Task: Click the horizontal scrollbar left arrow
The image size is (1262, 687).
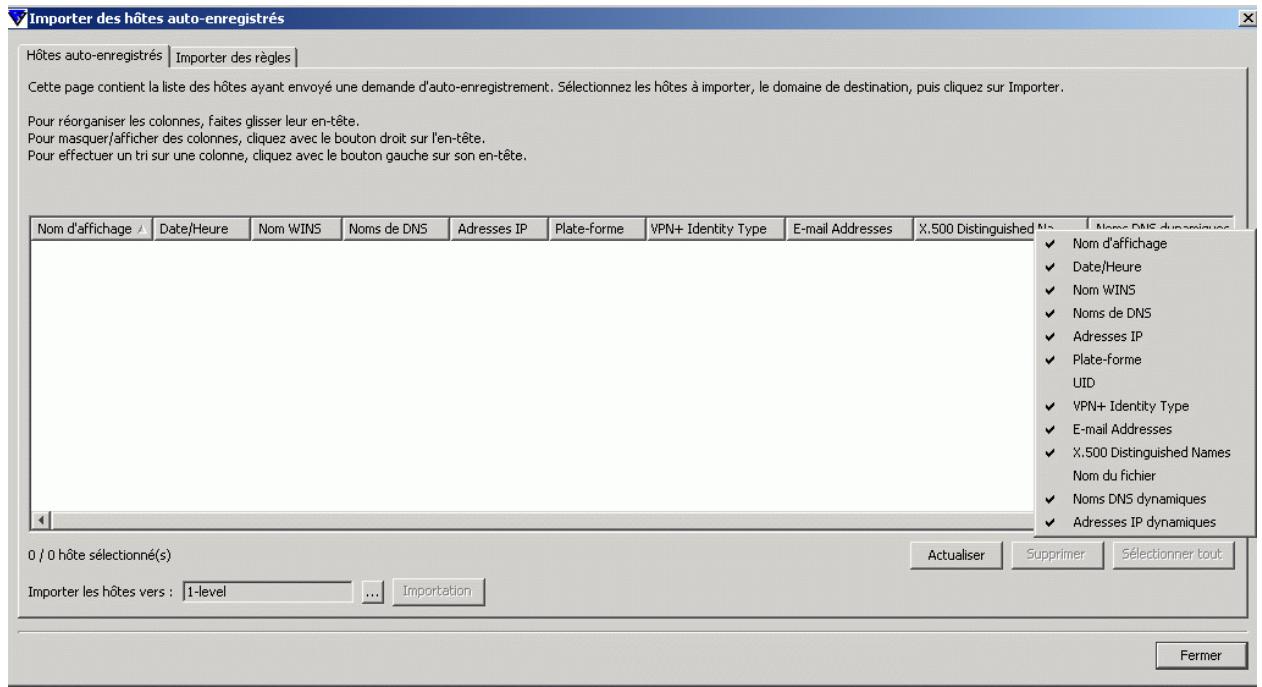Action: [x=41, y=521]
